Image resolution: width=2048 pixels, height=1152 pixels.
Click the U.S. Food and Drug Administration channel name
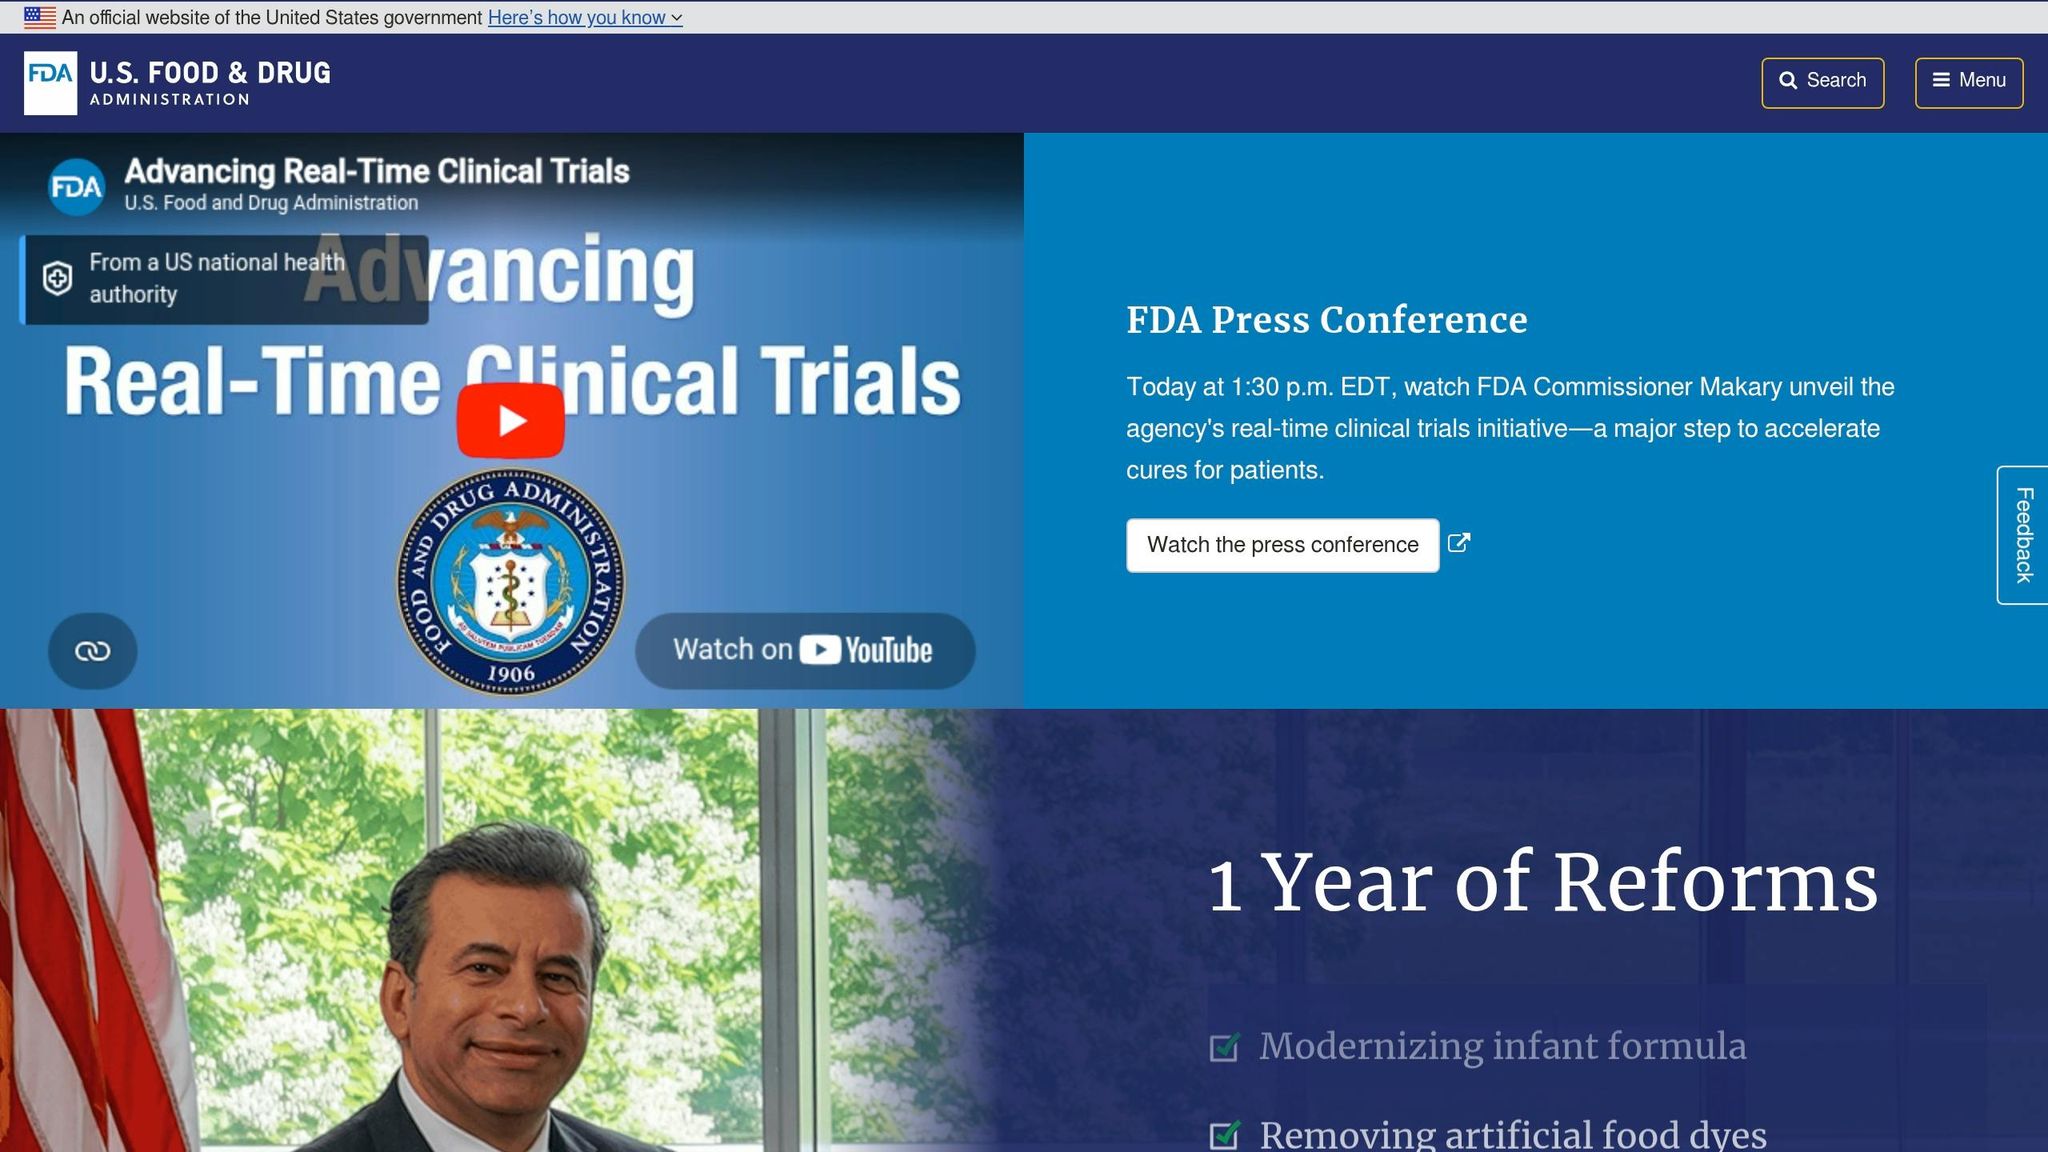271,203
